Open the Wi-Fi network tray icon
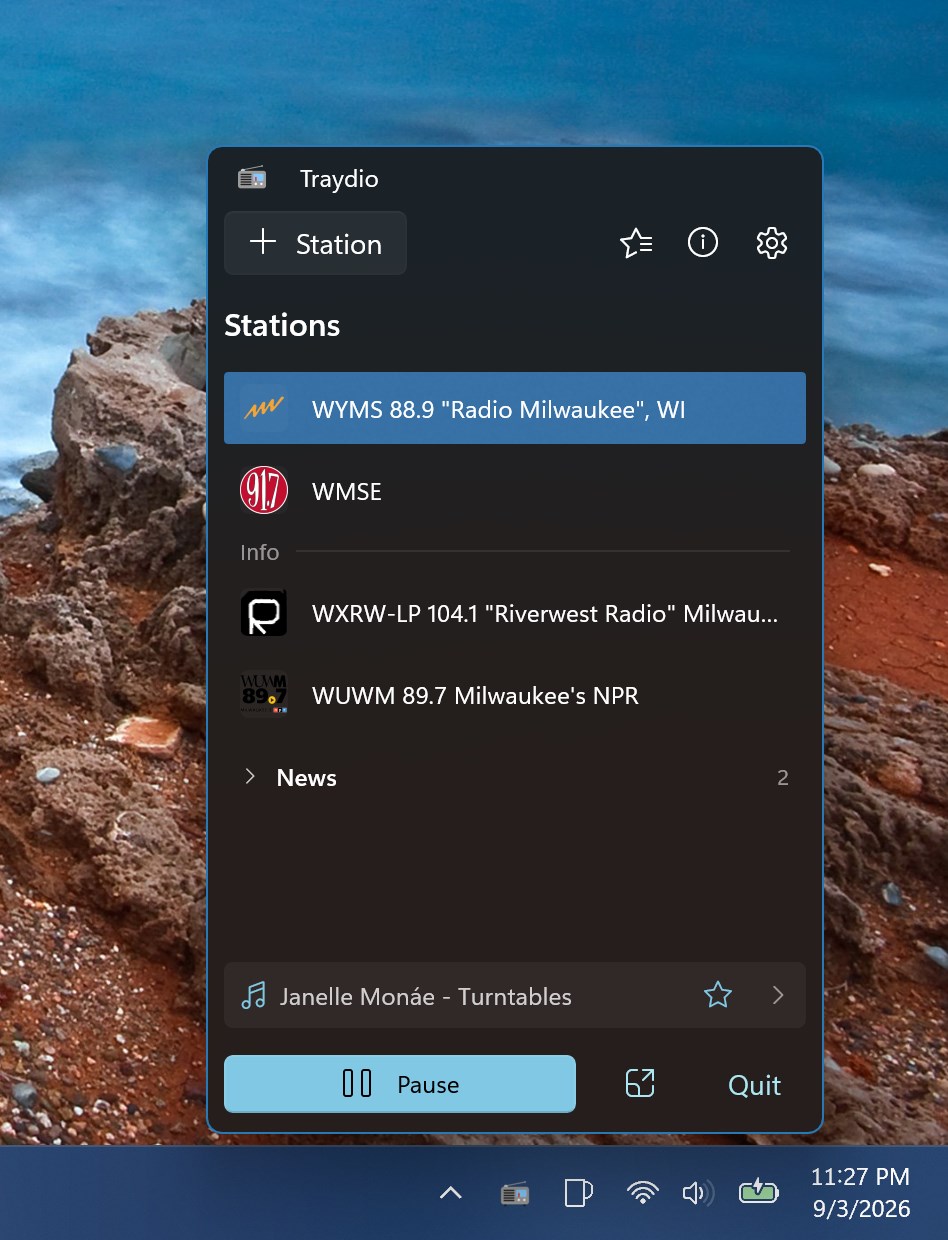The image size is (948, 1240). (642, 1192)
